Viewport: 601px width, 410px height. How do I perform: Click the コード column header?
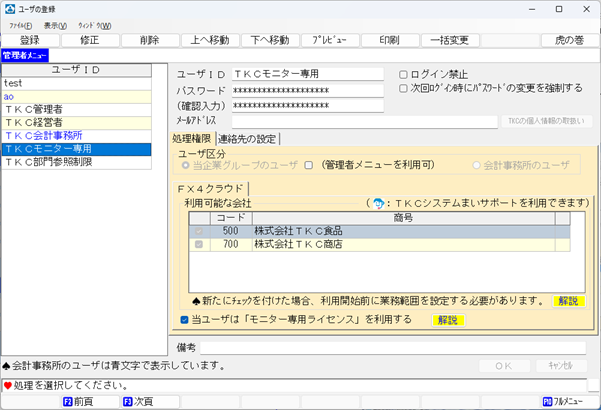(231, 218)
